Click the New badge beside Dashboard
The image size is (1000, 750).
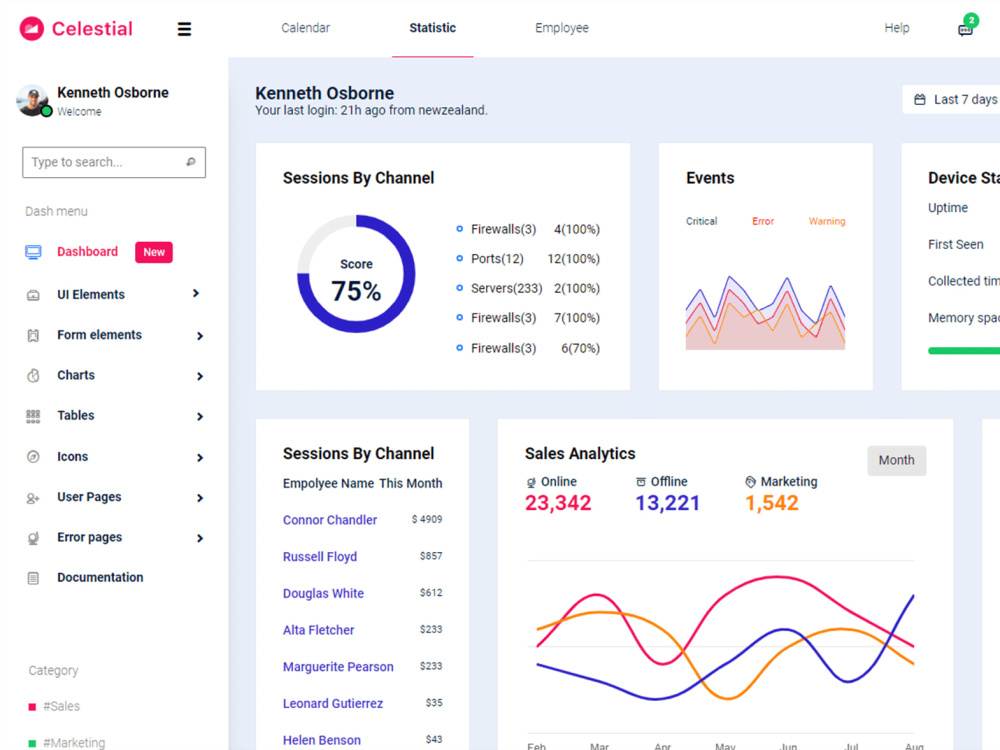tap(154, 252)
